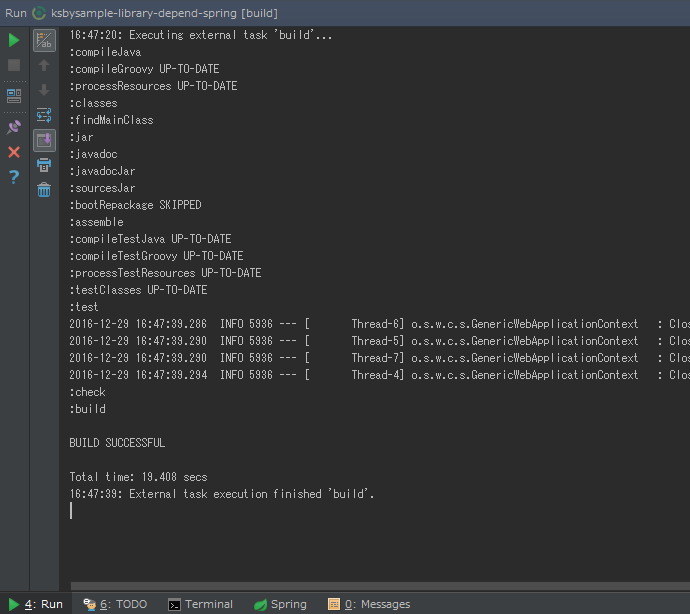690x614 pixels.
Task: Click ':processResources UP-TO-DATE' line
Action: tap(153, 86)
